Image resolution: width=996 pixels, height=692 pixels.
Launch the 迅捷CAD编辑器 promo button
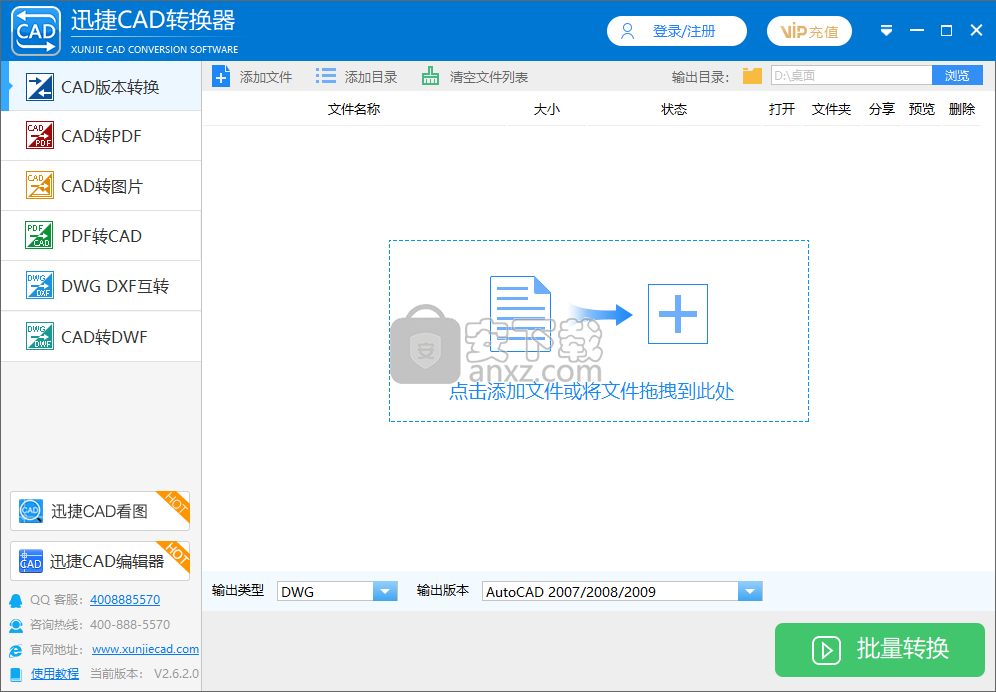tap(100, 561)
